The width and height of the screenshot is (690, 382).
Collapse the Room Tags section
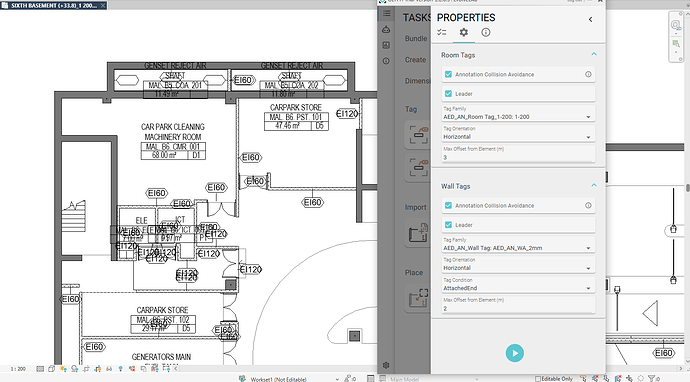point(594,54)
